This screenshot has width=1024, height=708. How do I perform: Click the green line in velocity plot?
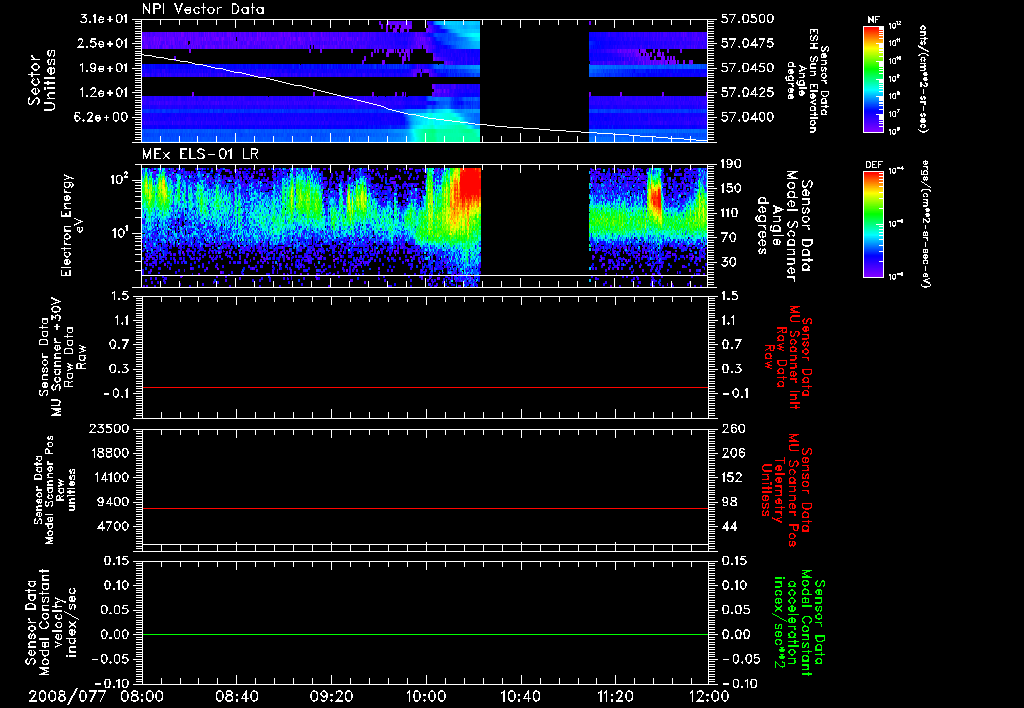point(425,634)
